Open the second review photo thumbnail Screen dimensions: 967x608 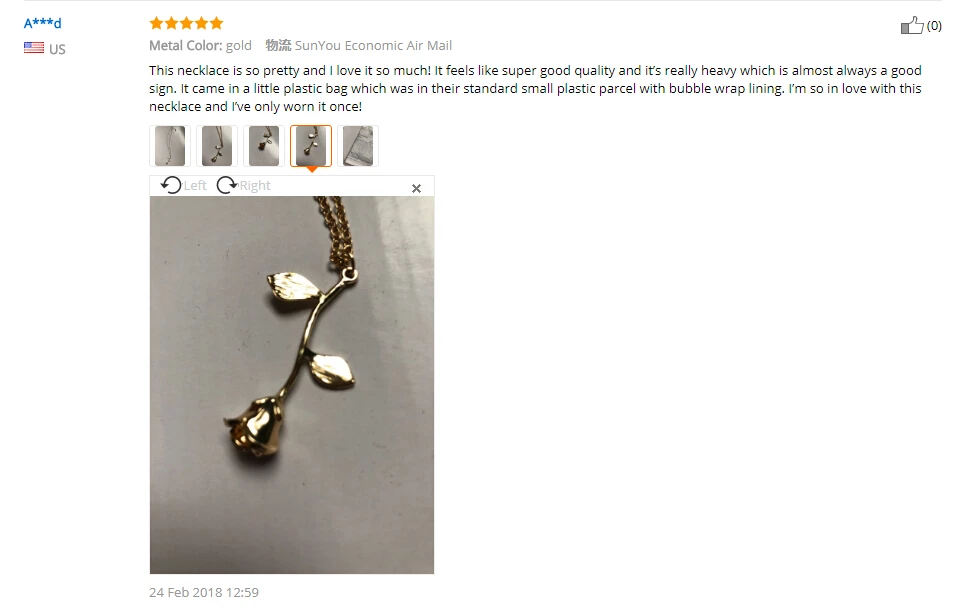point(217,146)
